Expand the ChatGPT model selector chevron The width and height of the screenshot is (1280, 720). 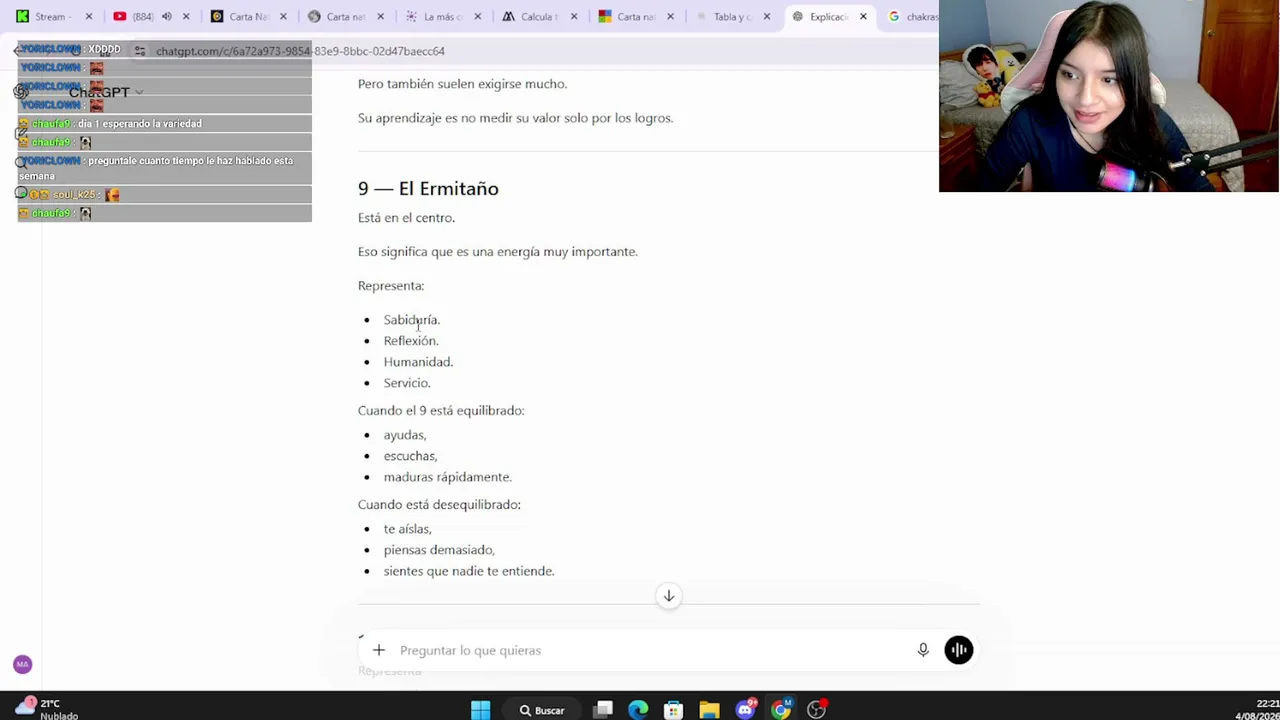(139, 92)
